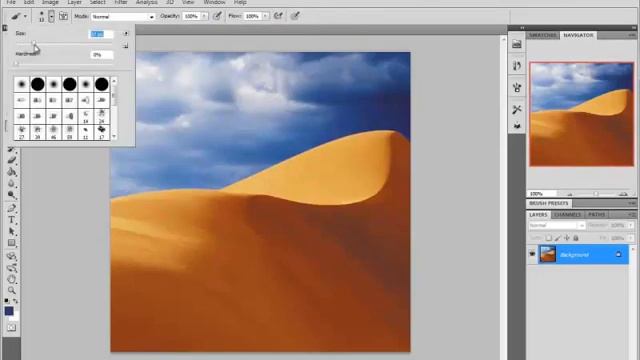
Task: Select the Blur tool
Action: (x=11, y=183)
